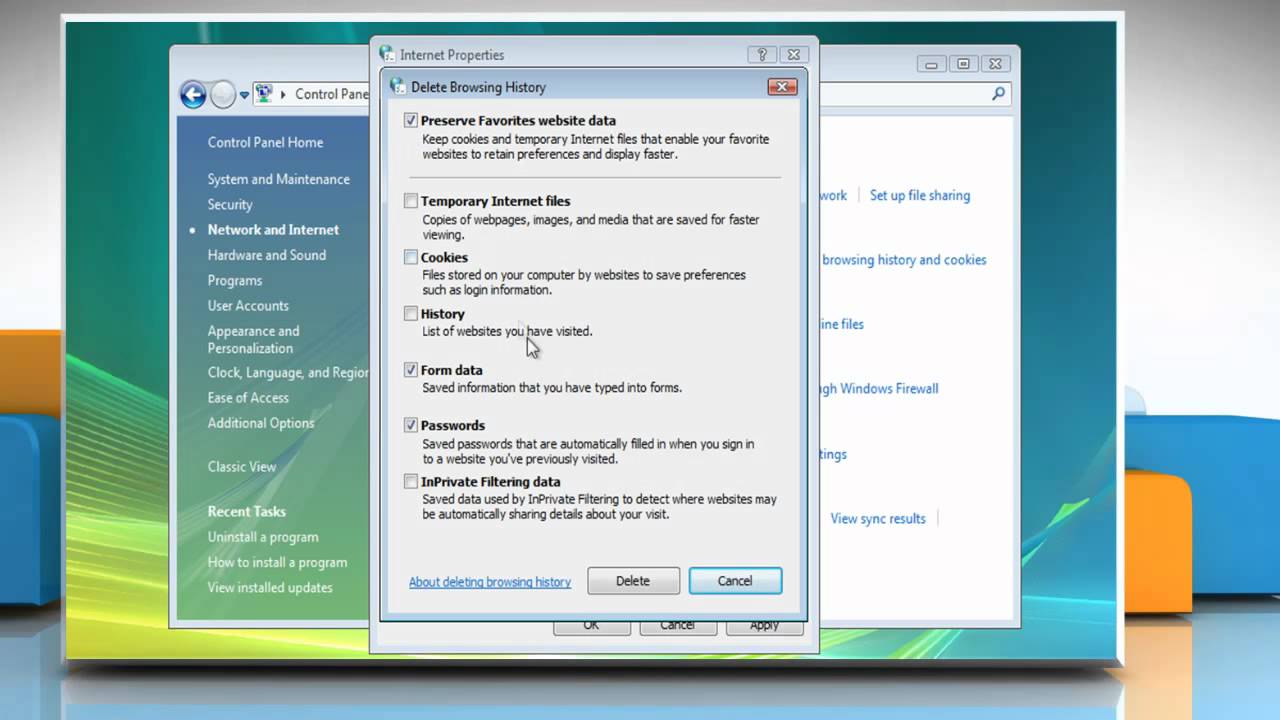Check the Temporary Internet files box

point(411,201)
